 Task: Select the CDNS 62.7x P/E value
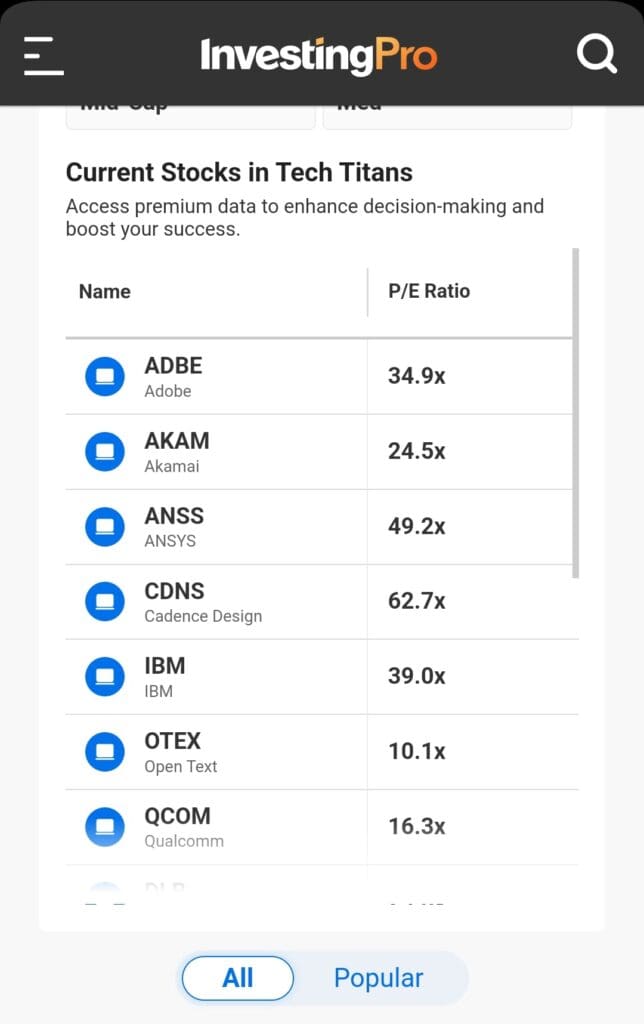click(417, 601)
